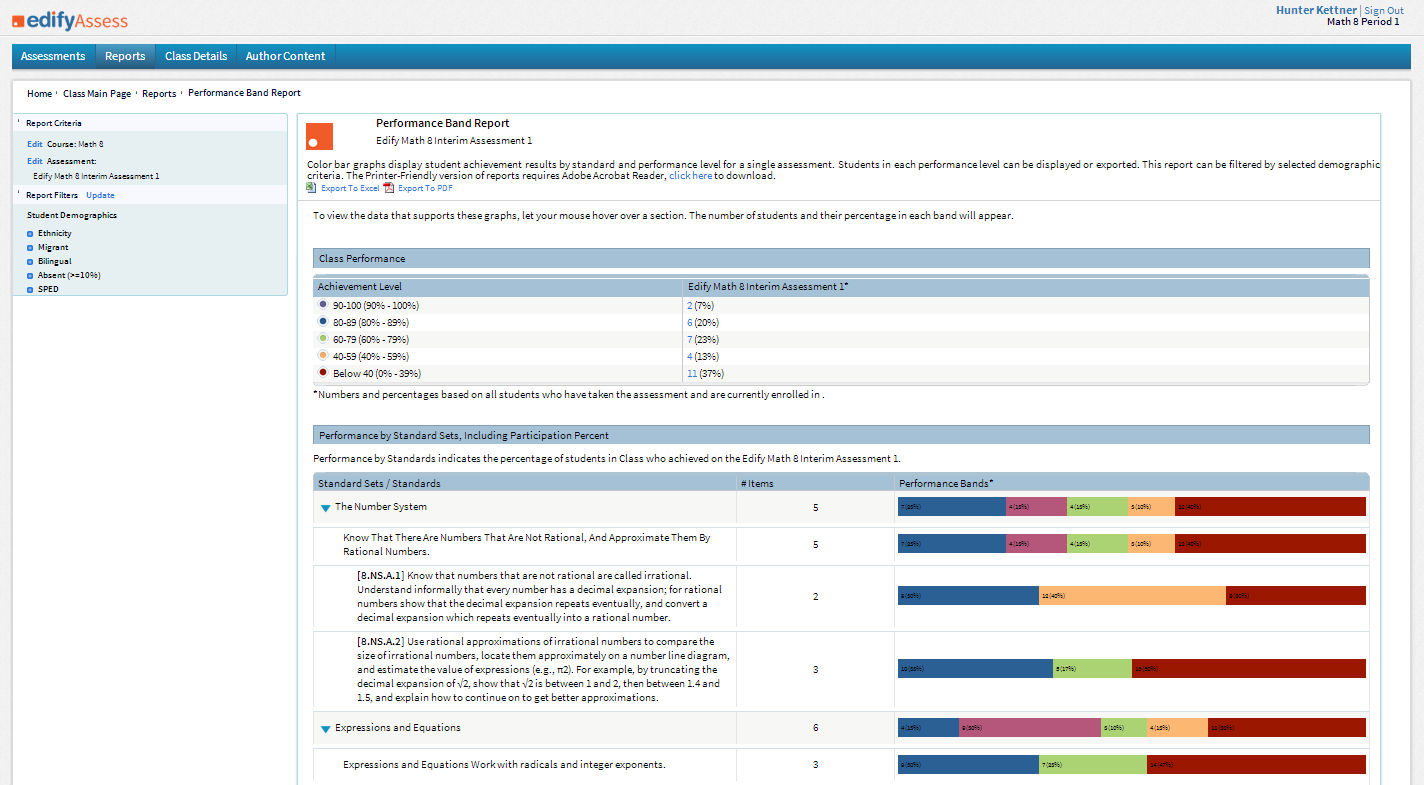Viewport: 1424px width, 785px height.
Task: Select the Below 40 achievement level dot
Action: click(323, 373)
